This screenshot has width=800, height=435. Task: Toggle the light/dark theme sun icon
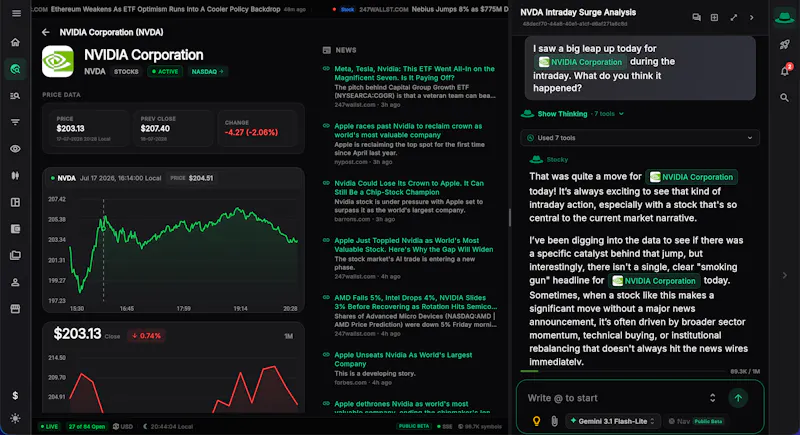15,418
